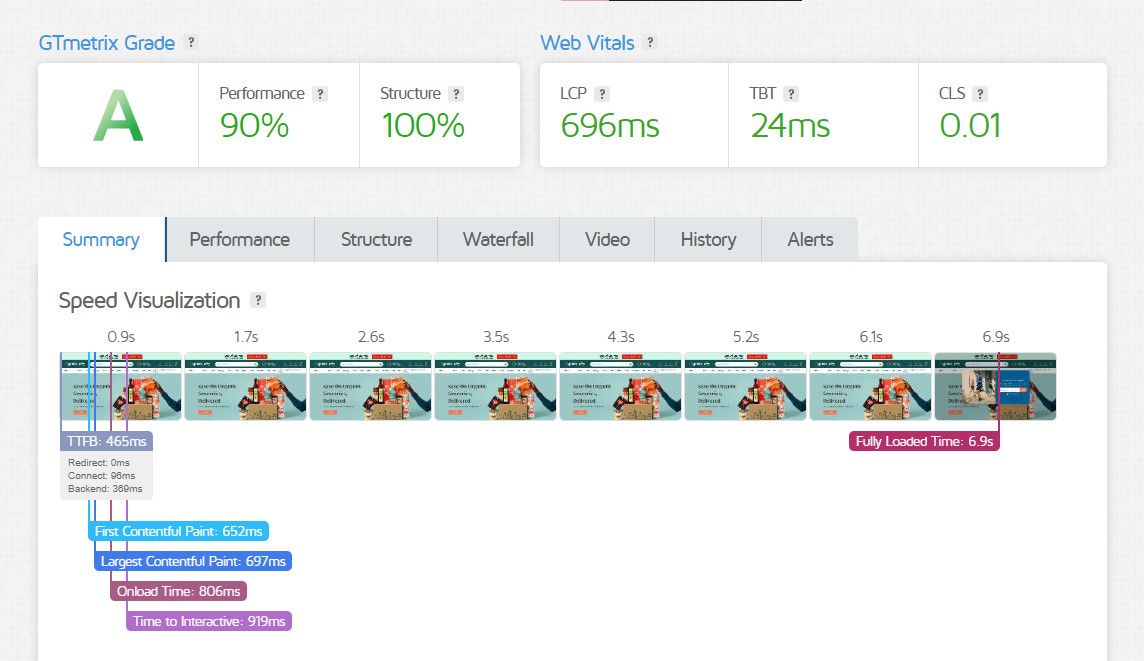Switch to the Performance tab
Image resolution: width=1144 pixels, height=661 pixels.
click(239, 240)
